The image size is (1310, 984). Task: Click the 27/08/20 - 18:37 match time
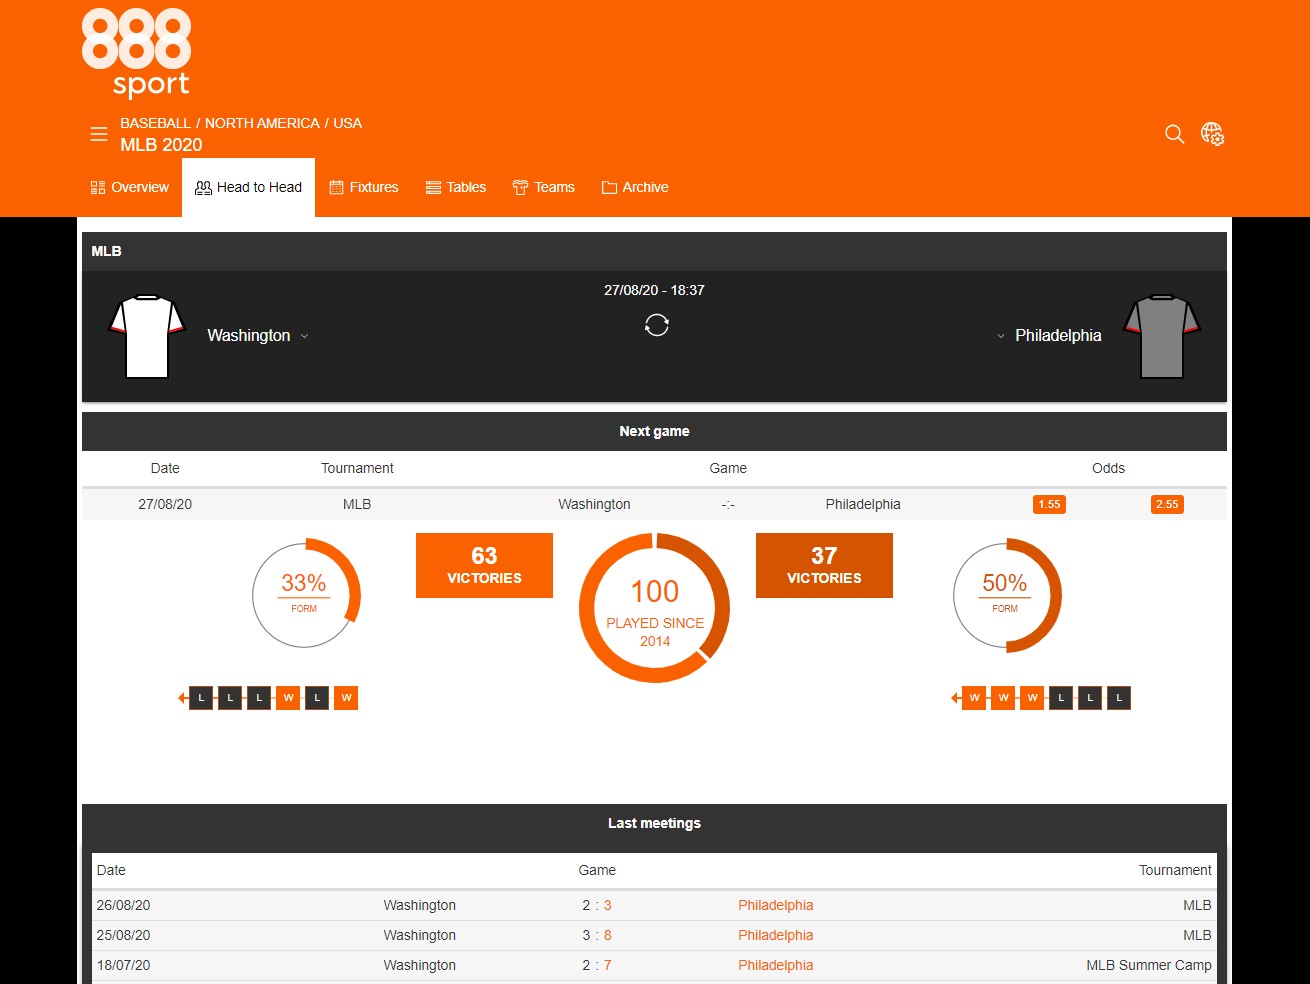(x=654, y=290)
